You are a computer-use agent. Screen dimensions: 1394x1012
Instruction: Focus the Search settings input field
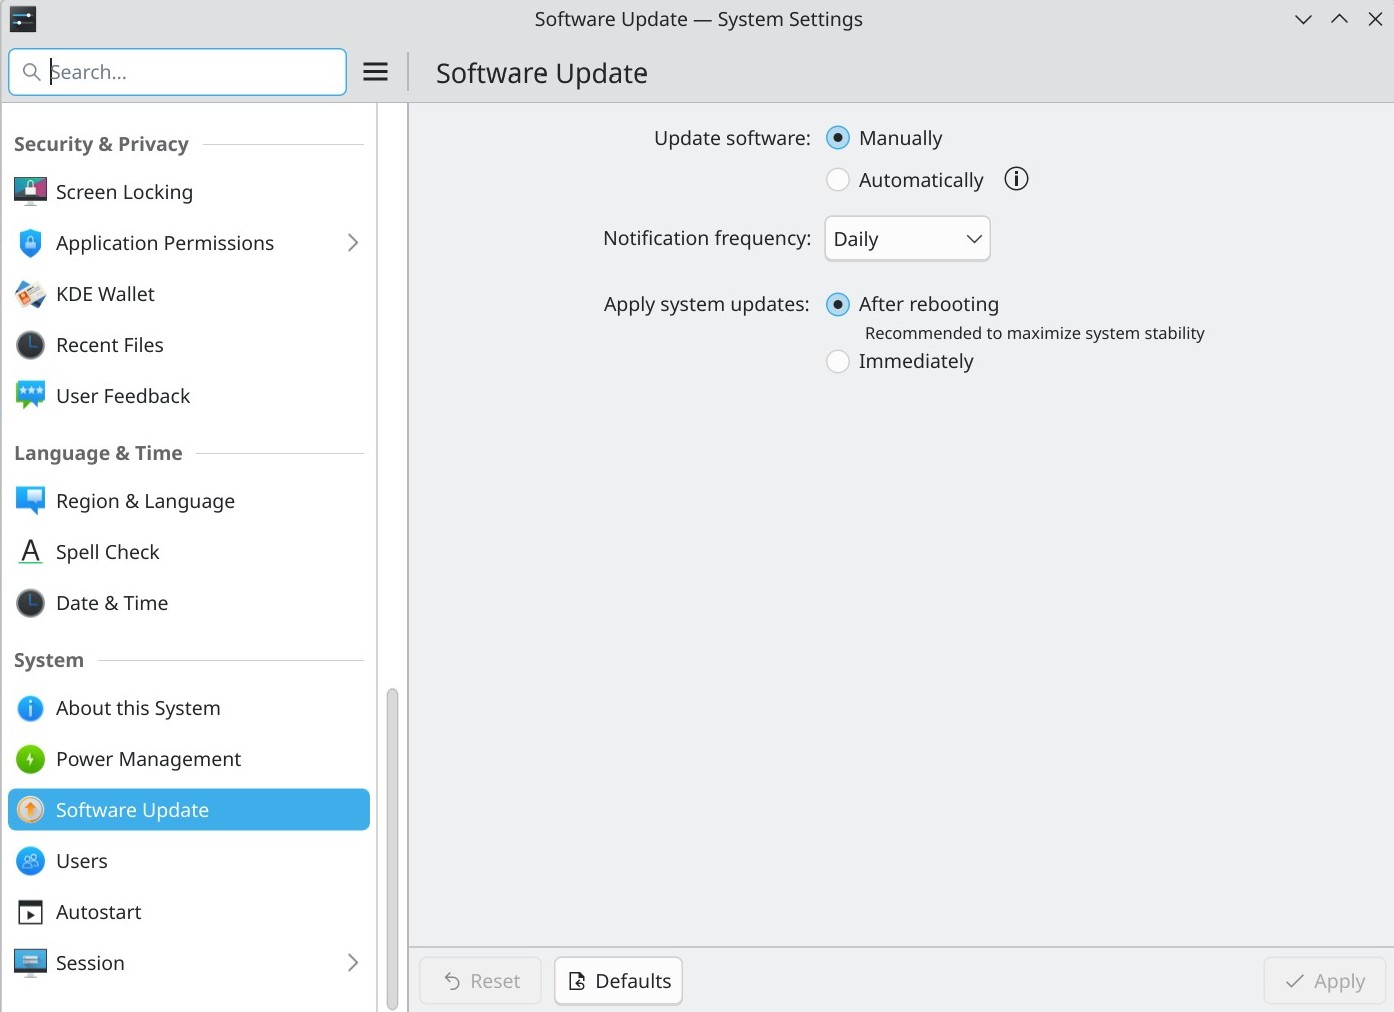tap(190, 72)
